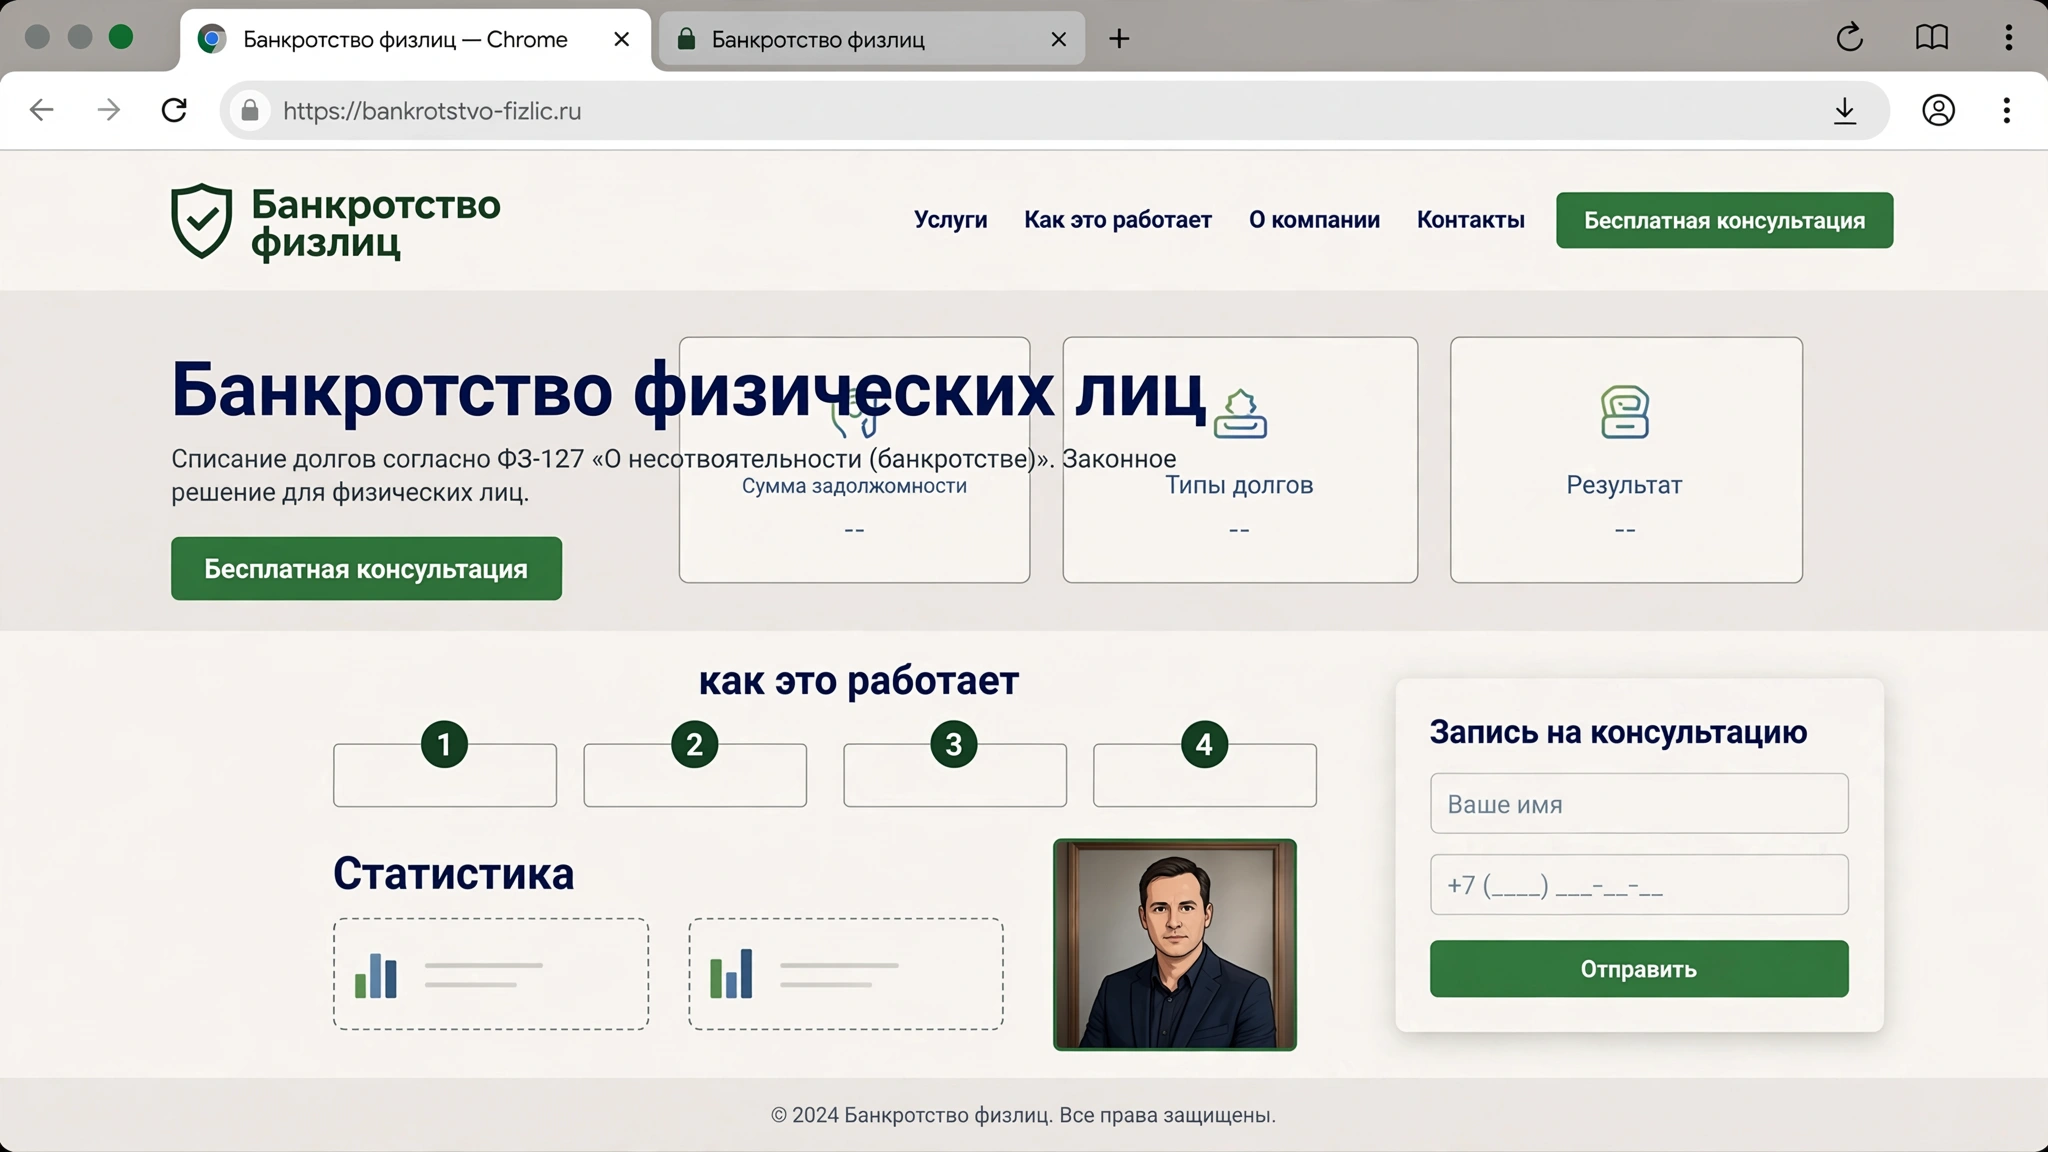Open the 'Контакты' nav item
The height and width of the screenshot is (1152, 2048).
tap(1470, 220)
